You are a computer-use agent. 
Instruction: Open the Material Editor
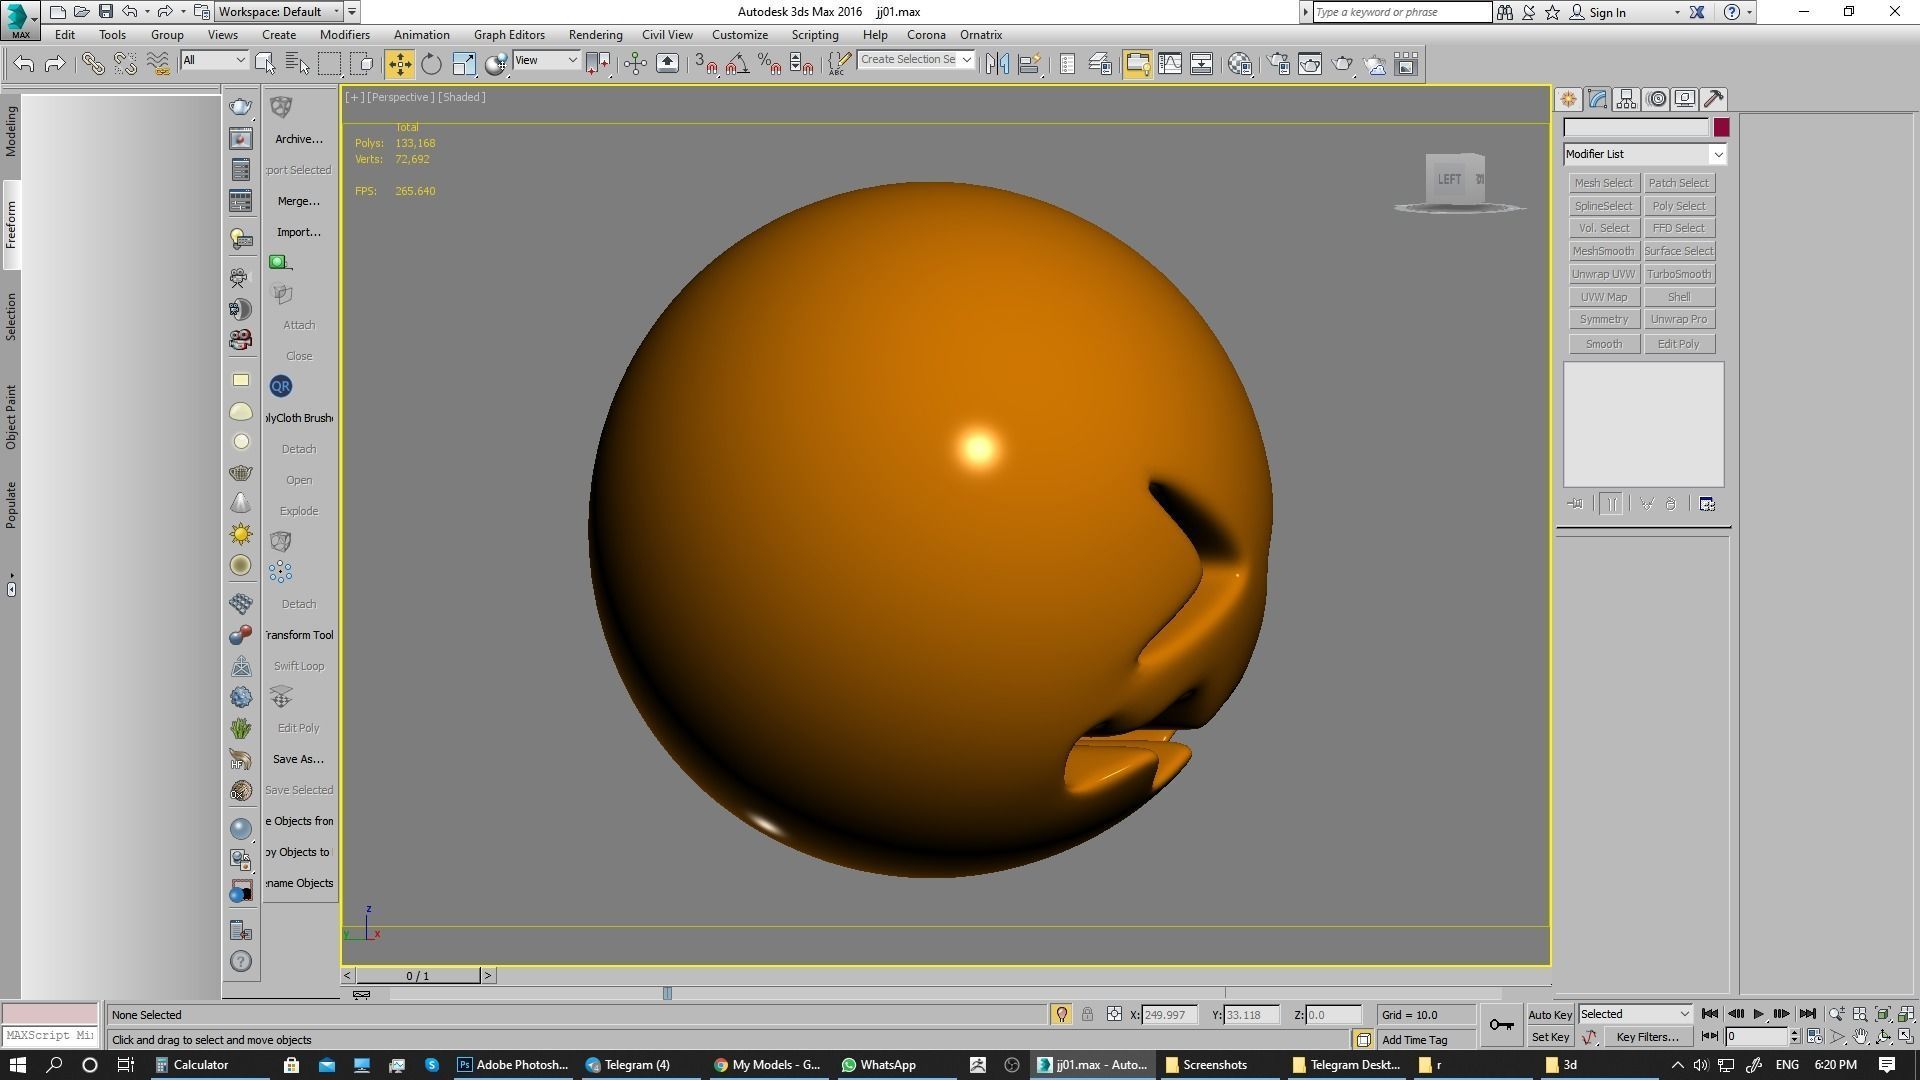[x=1240, y=64]
